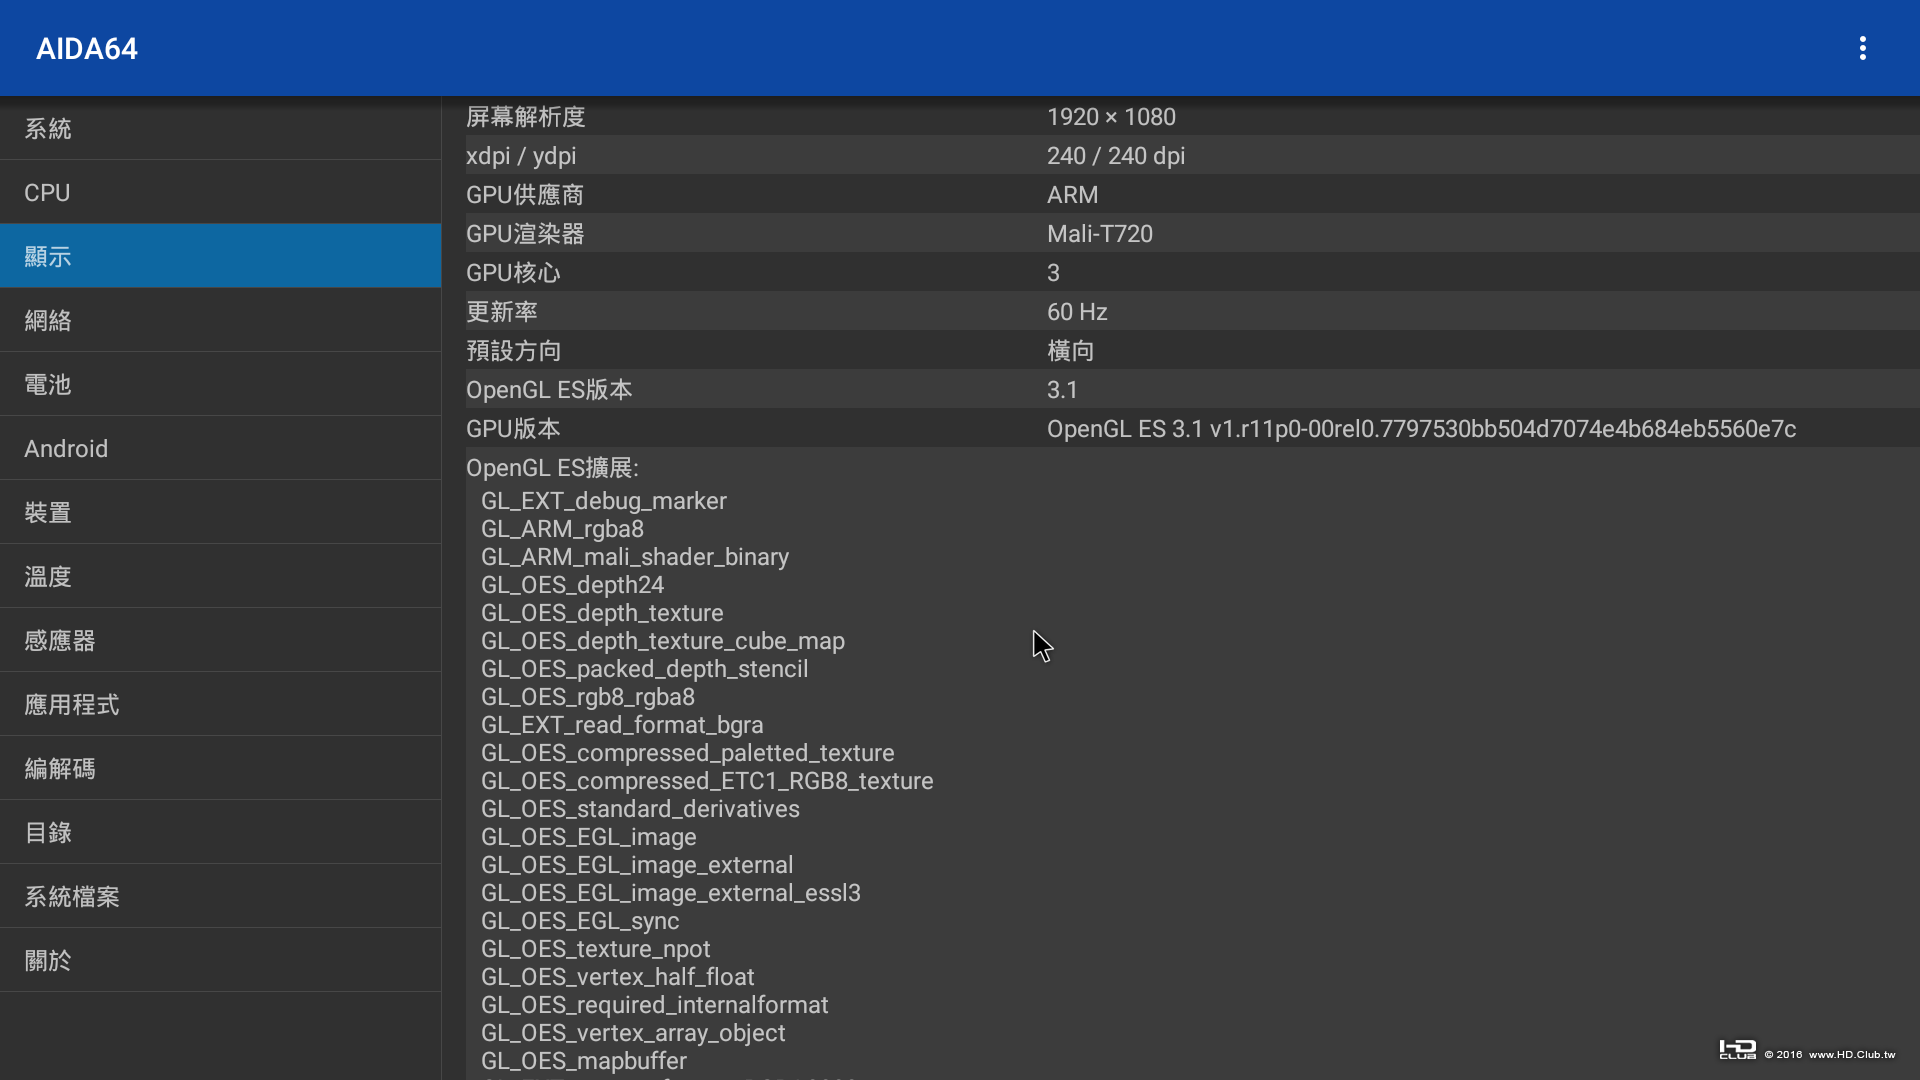Select the GL_OES_standard_derivatives extension
This screenshot has height=1080, width=1920.
(x=640, y=809)
